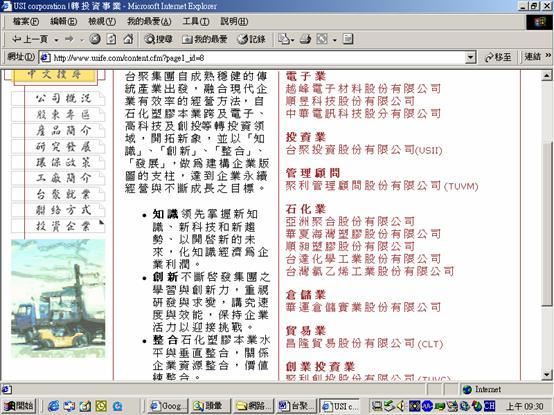Click the vertical scrollbar up arrow
Viewport: 554px width, 415px height.
click(547, 75)
